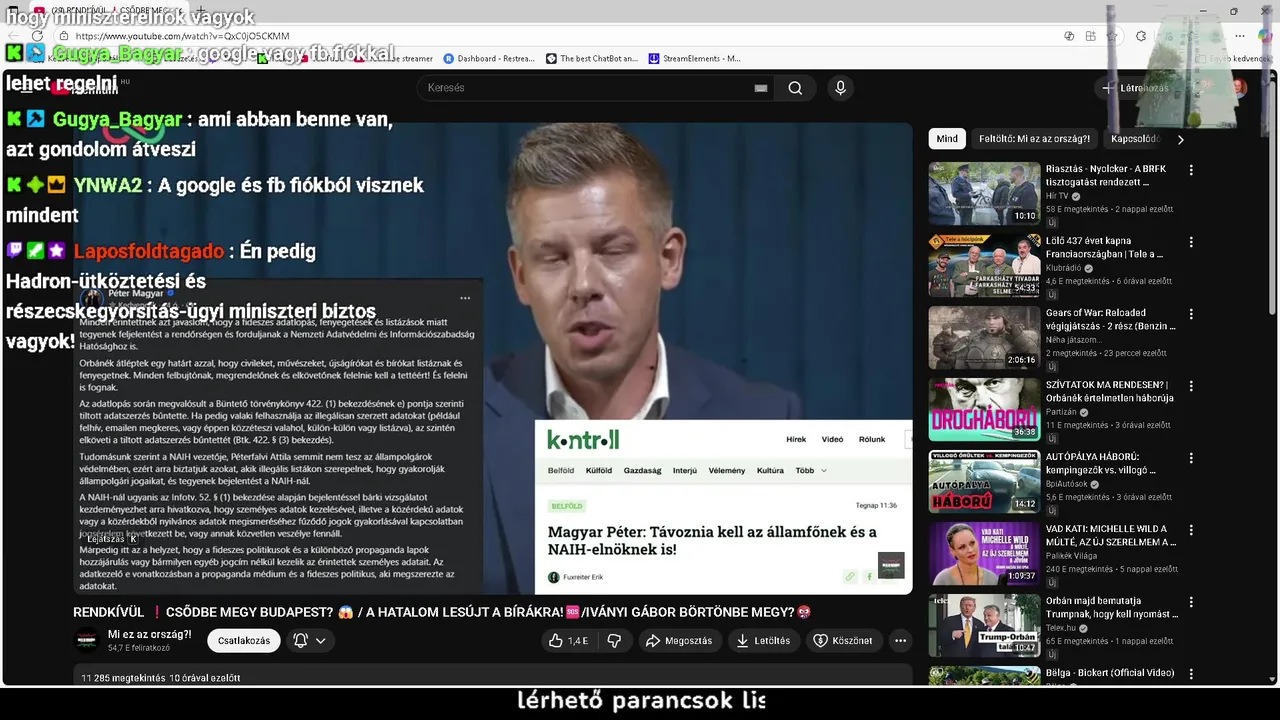Advance filter chips with right arrow

click(x=1180, y=140)
